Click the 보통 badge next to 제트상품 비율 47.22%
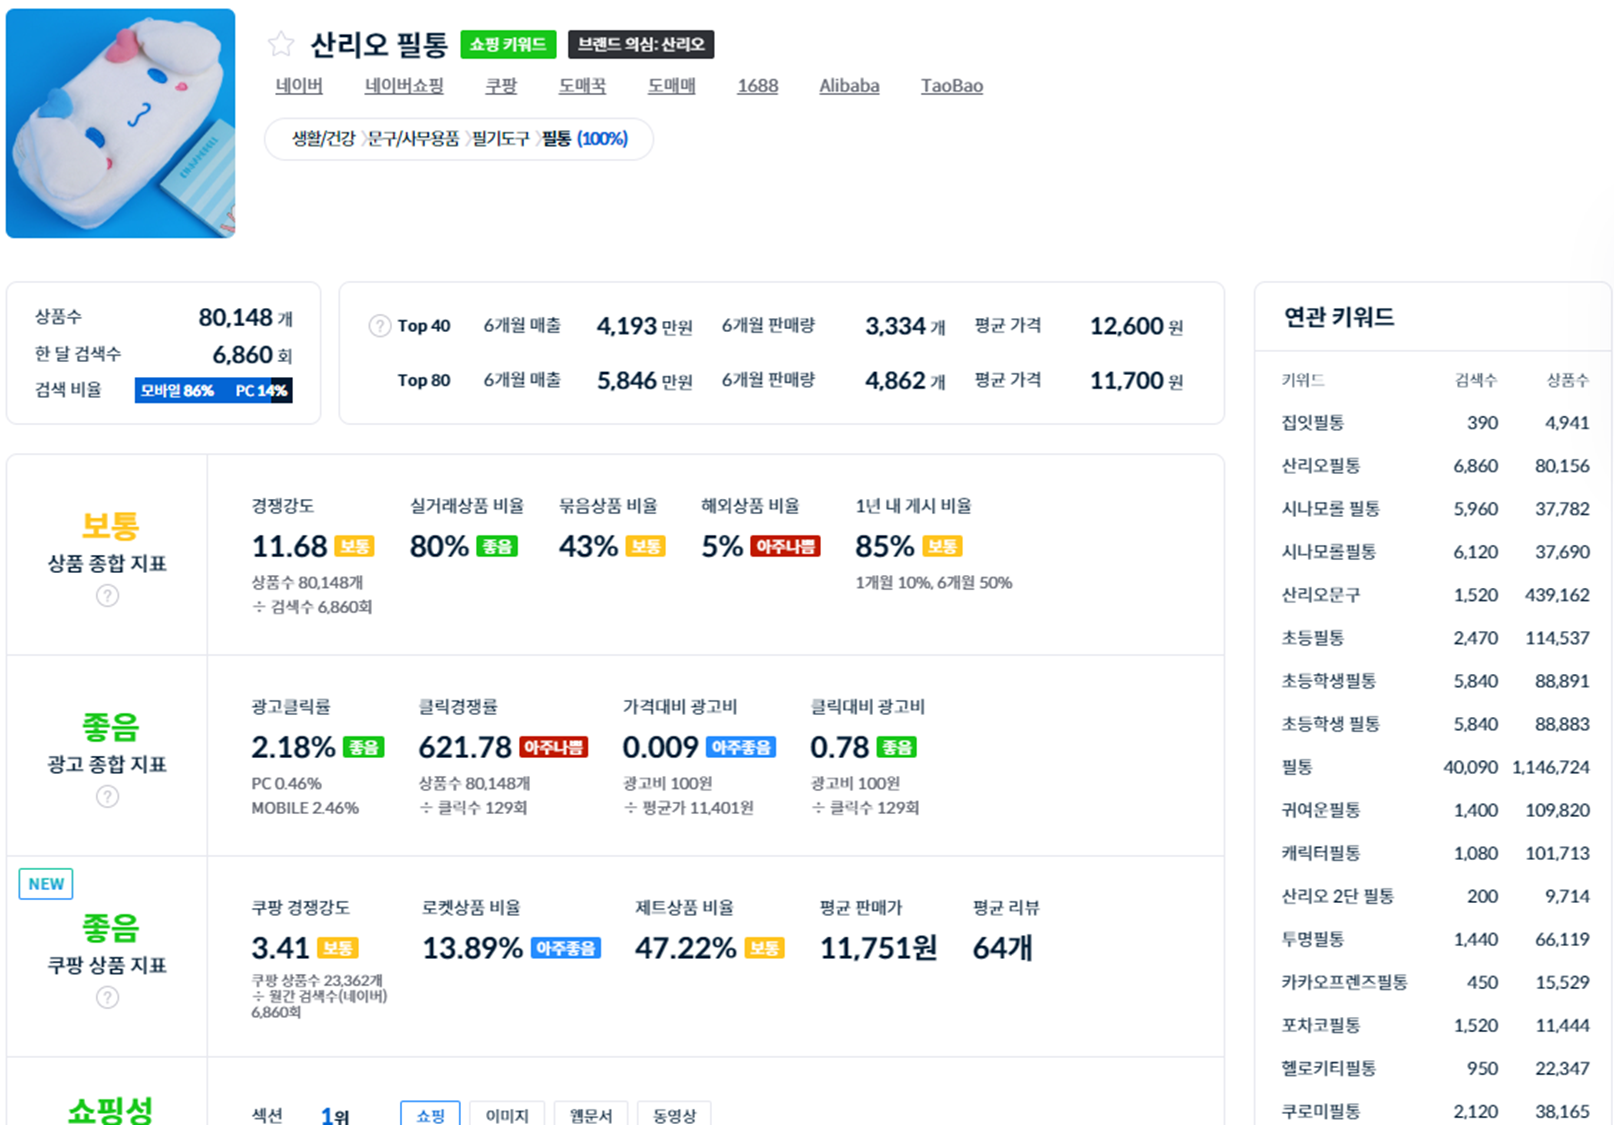 765,948
